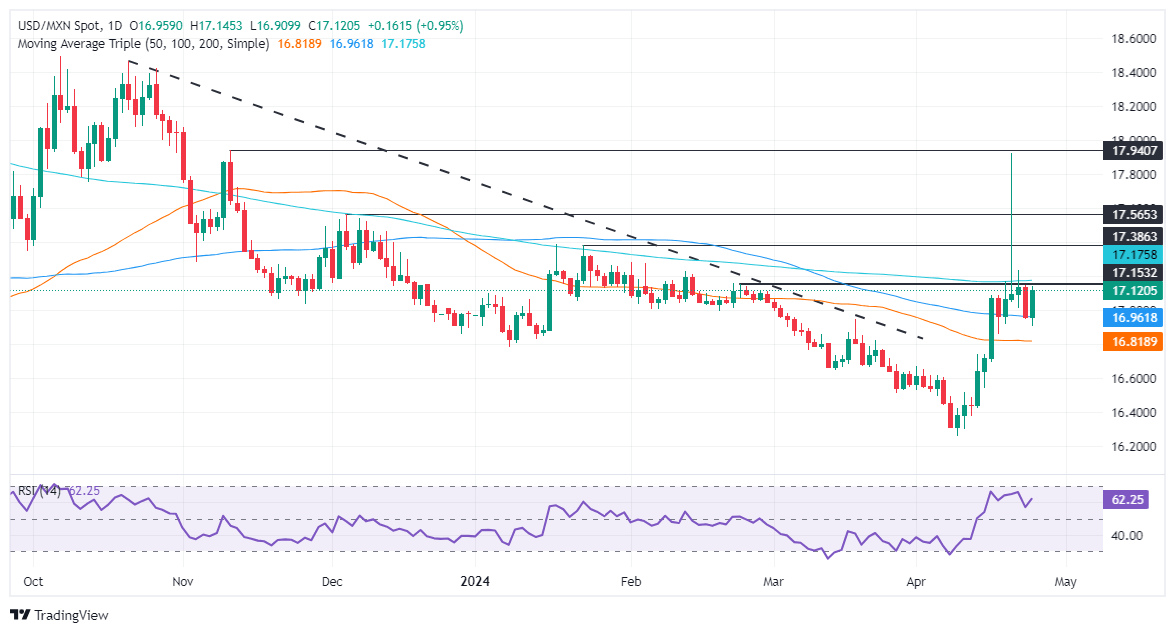1175x633 pixels.
Task: Click the 2024 label on time axis
Action: click(x=475, y=581)
